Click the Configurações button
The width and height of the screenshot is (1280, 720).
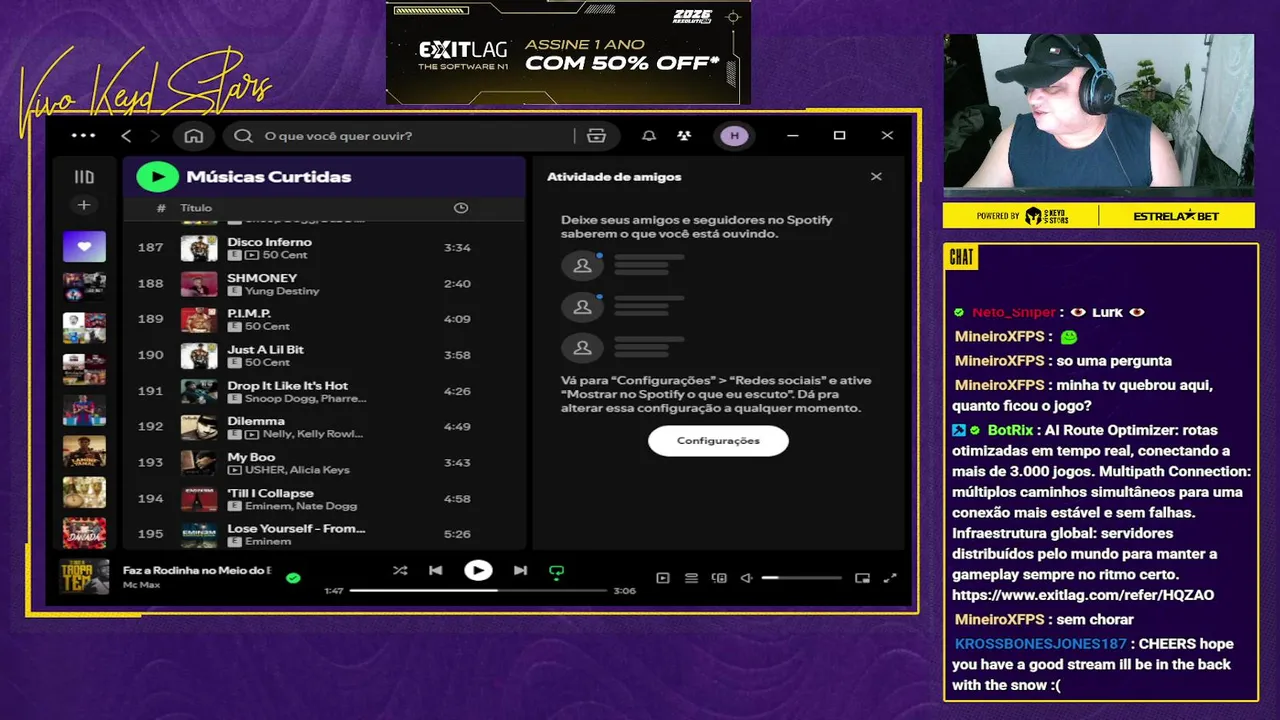(718, 441)
